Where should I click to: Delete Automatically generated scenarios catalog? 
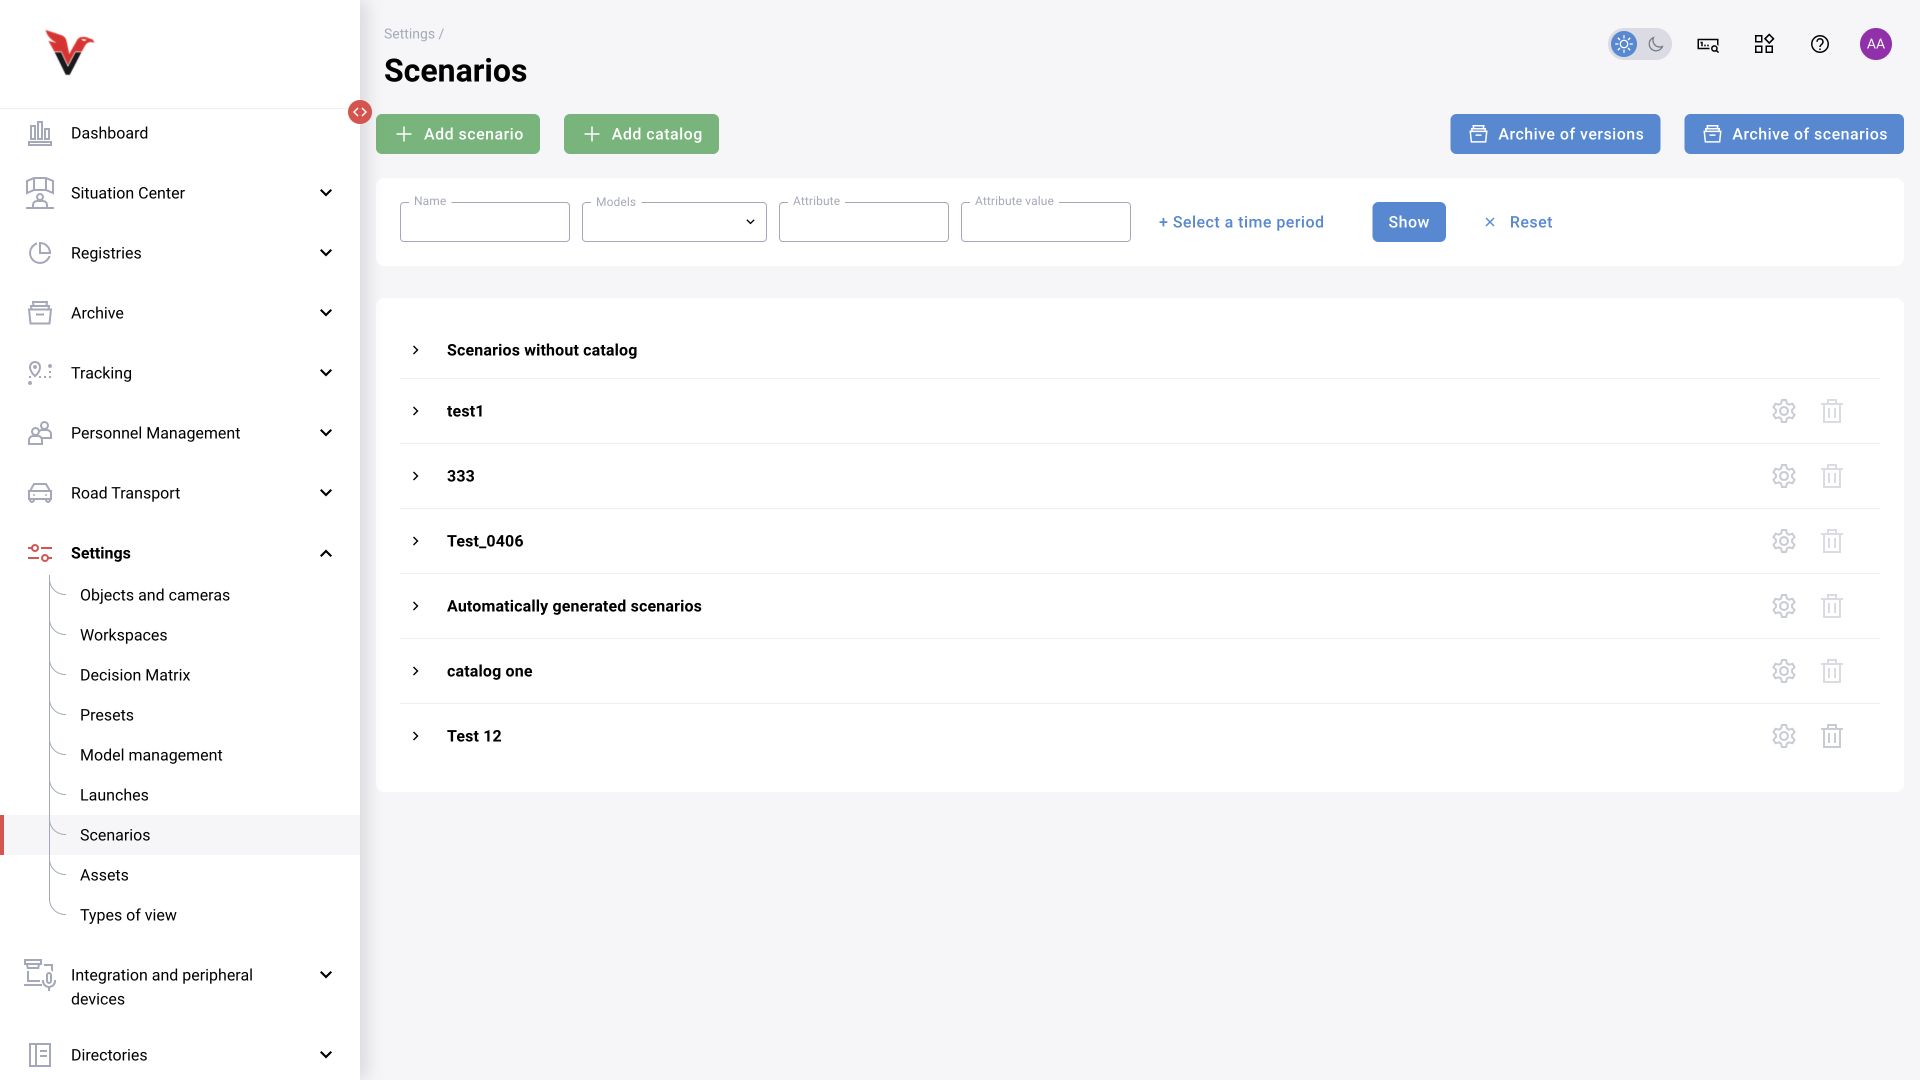1832,606
